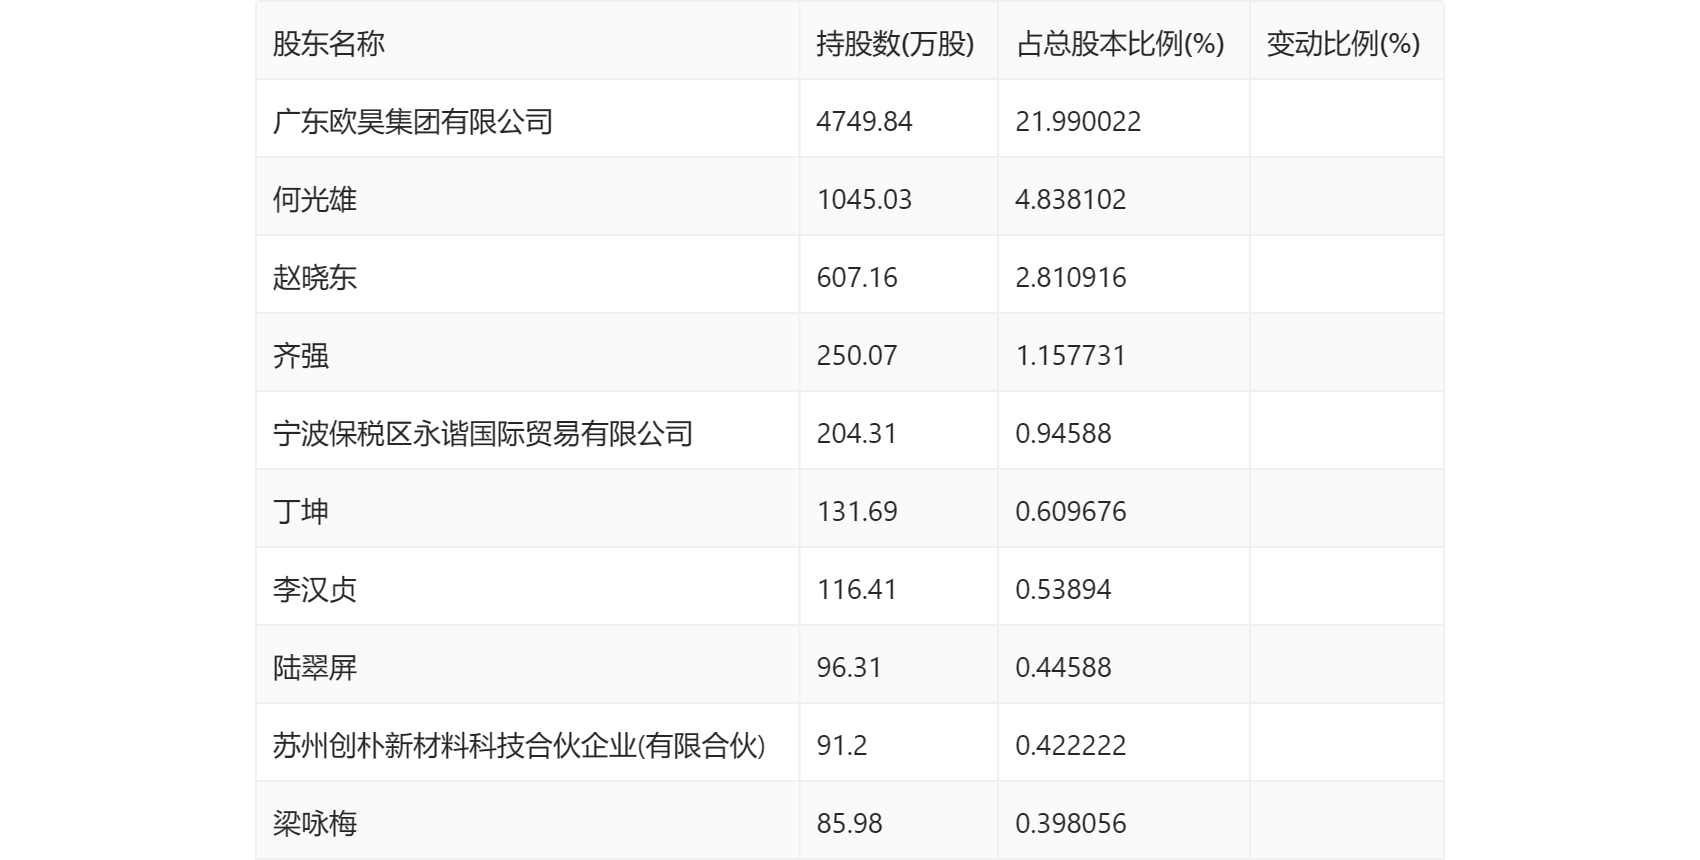Viewport: 1700px width, 860px height.
Task: Select shareholder 宁波保税区永谐国际贸易有限公司
Action: coord(483,434)
